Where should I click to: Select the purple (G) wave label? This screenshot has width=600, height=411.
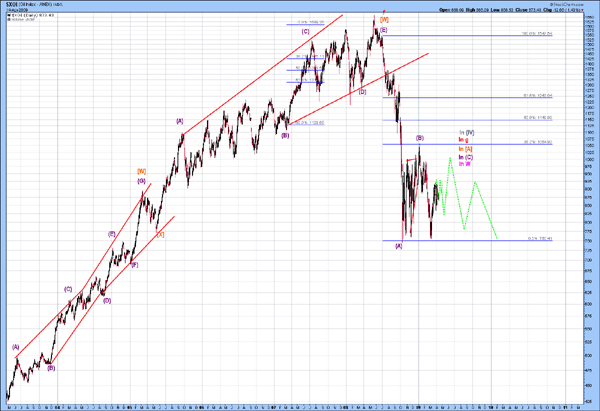pos(142,181)
